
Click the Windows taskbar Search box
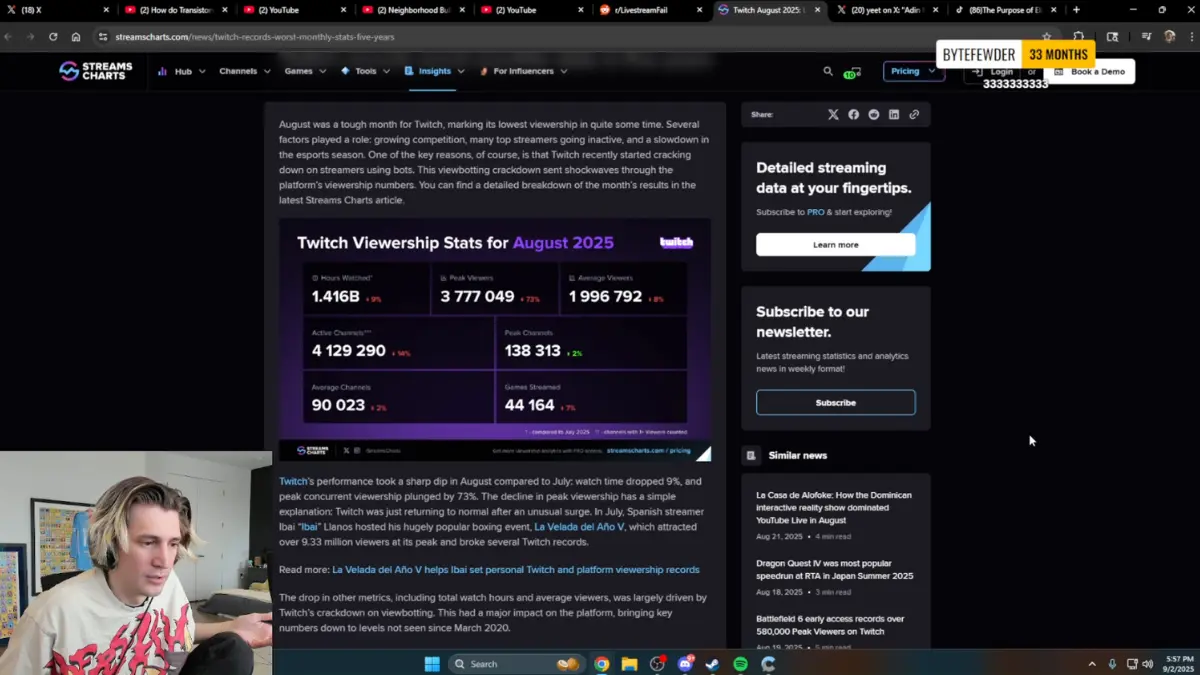(516, 664)
